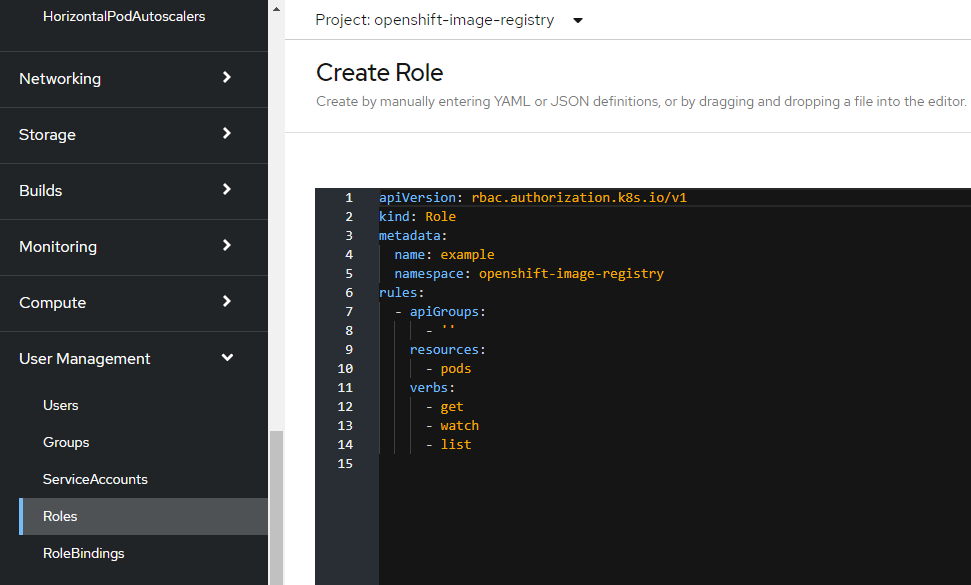Viewport: 971px width, 585px height.
Task: Expand the Networking section chevron
Action: [x=227, y=78]
